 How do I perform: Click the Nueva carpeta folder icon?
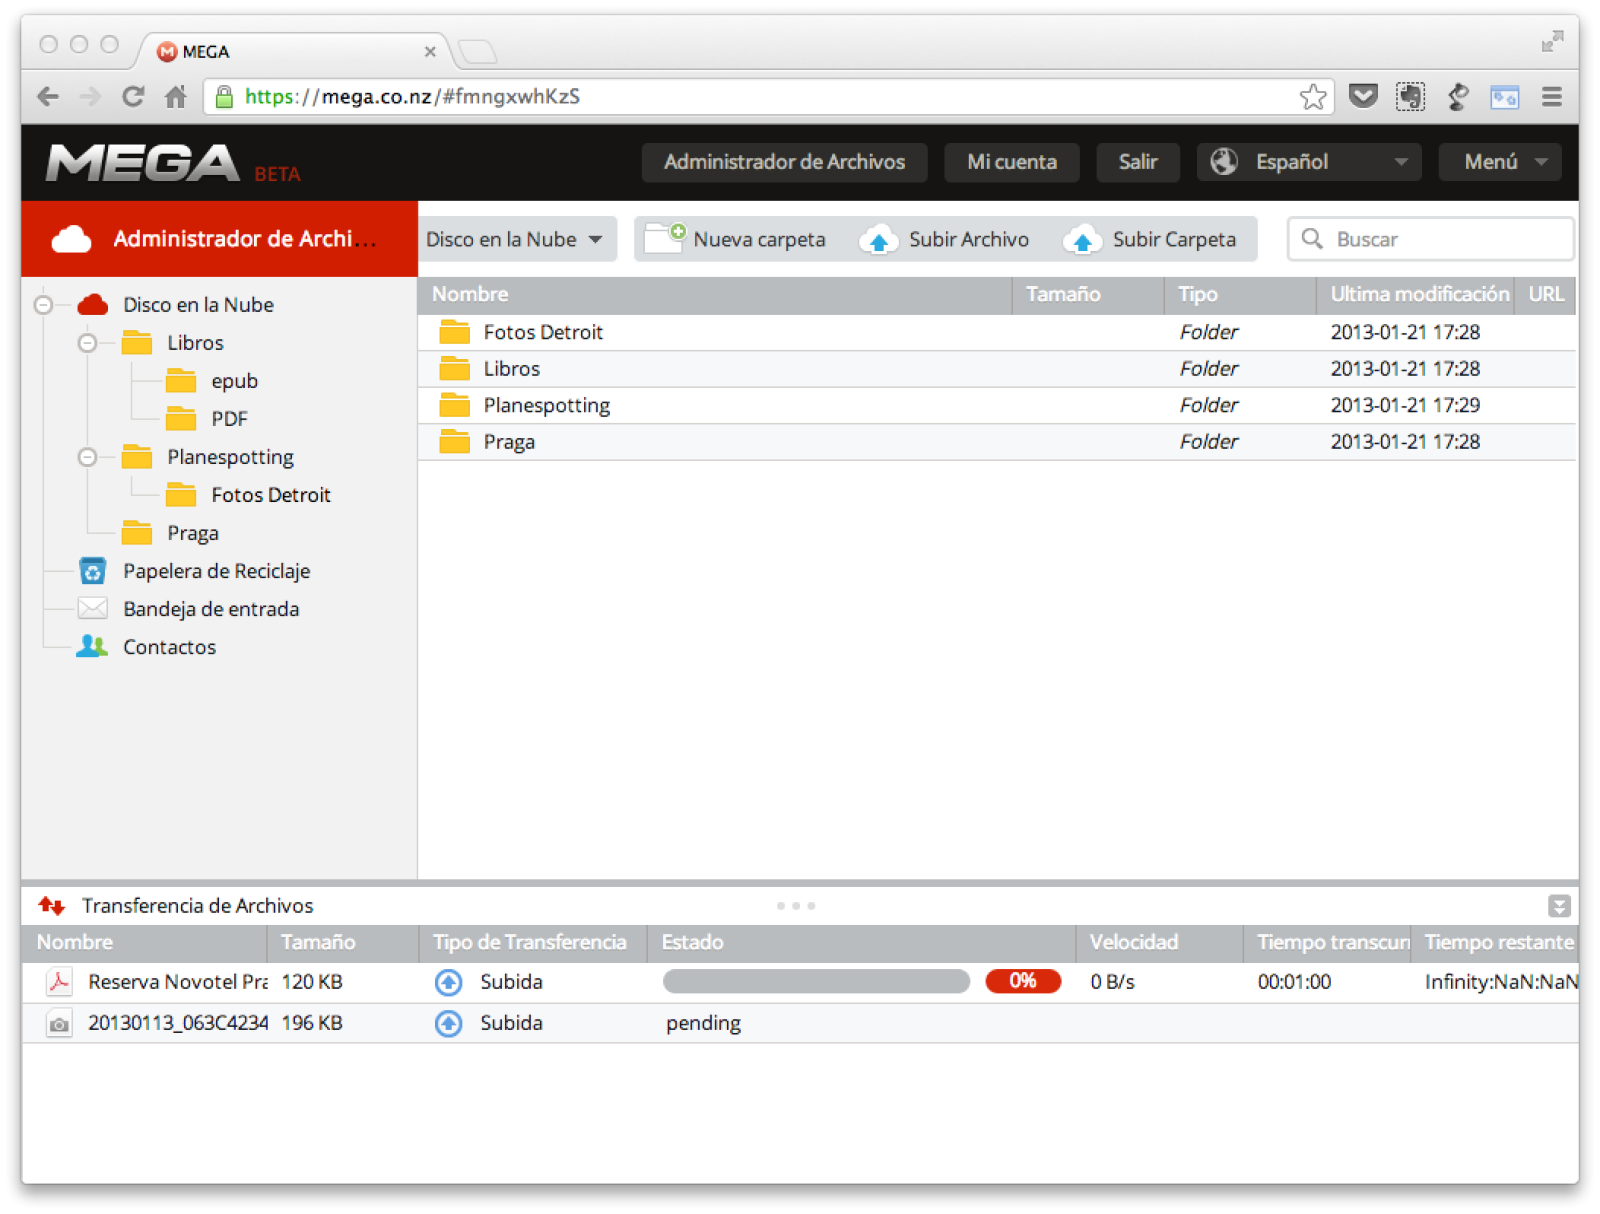coord(664,239)
